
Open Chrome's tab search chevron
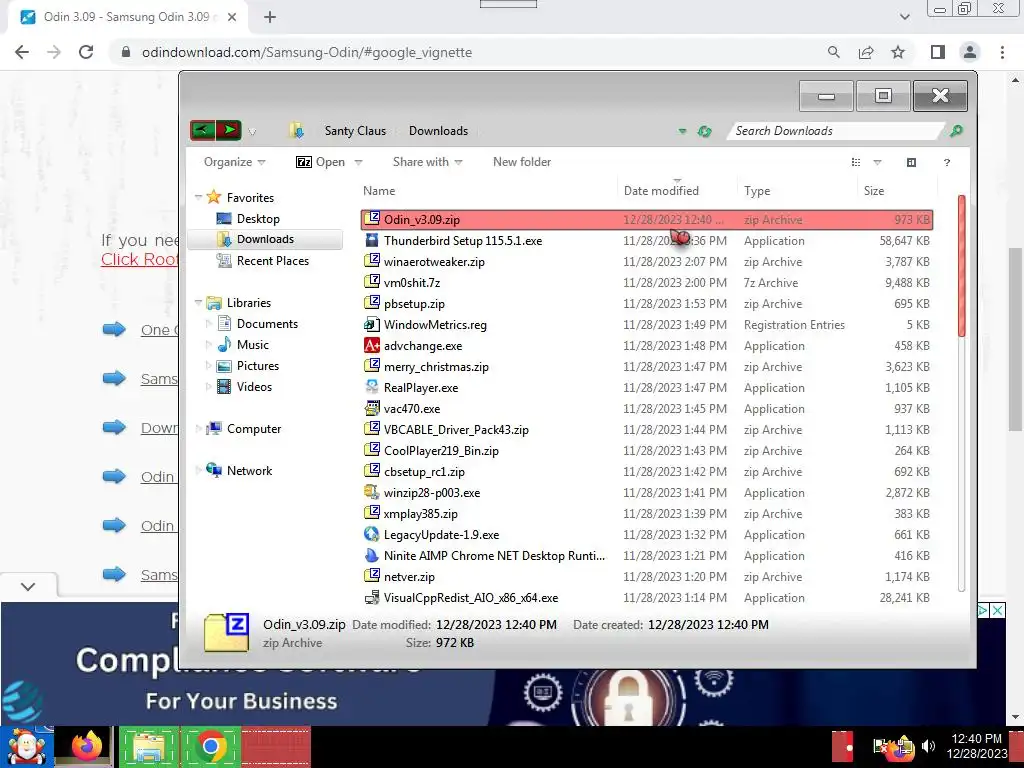pyautogui.click(x=904, y=17)
